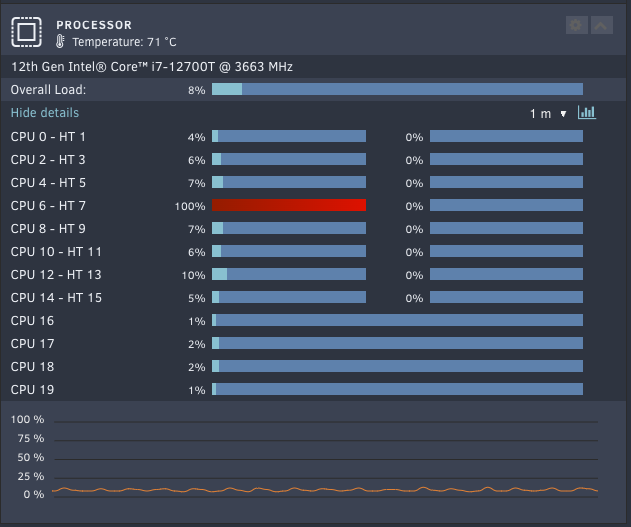Viewport: 631px width, 527px height.
Task: Select the CPU 4 - HT 5 row label
Action: [x=48, y=183]
